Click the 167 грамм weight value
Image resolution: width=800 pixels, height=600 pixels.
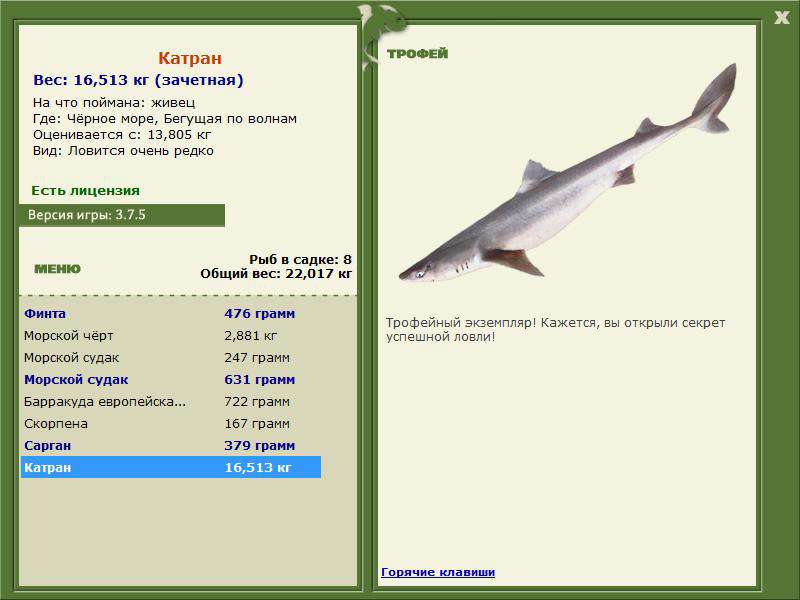257,423
